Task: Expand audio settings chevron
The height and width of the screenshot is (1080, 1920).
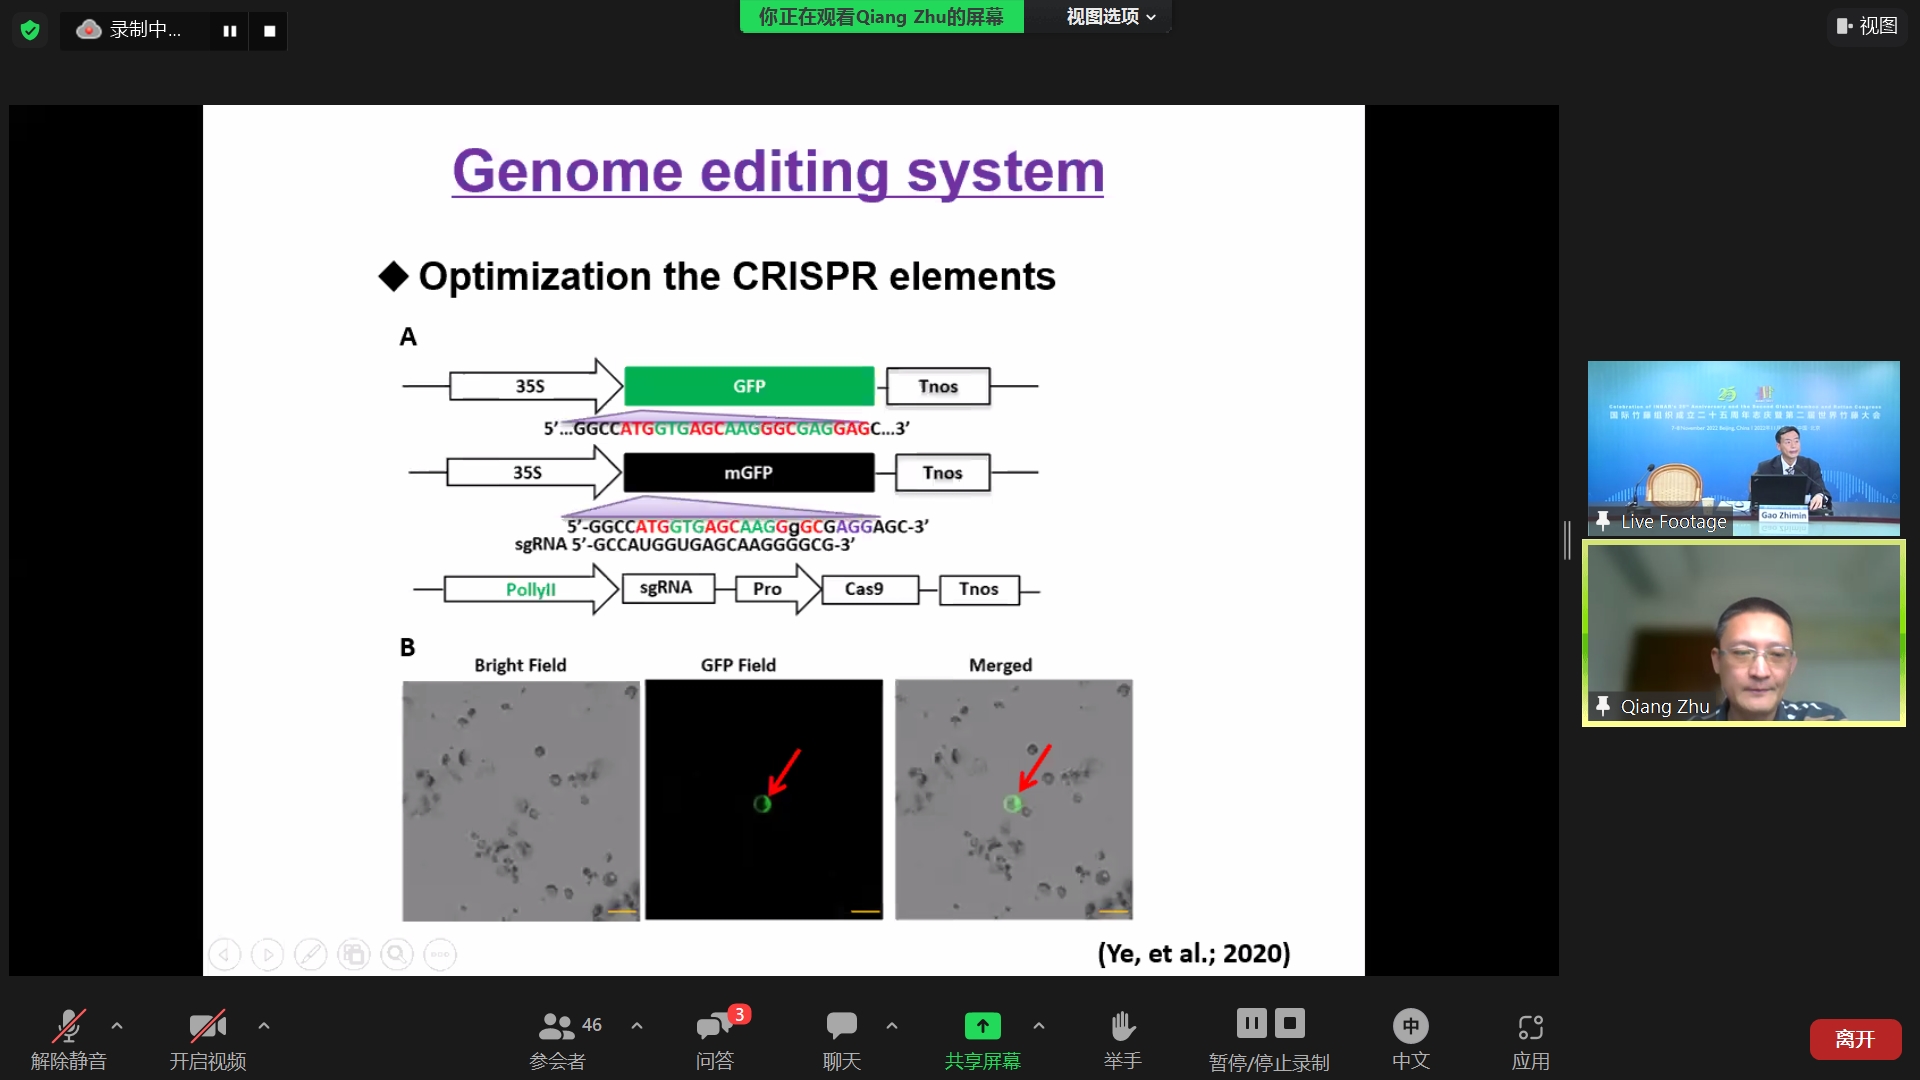Action: coord(117,1025)
